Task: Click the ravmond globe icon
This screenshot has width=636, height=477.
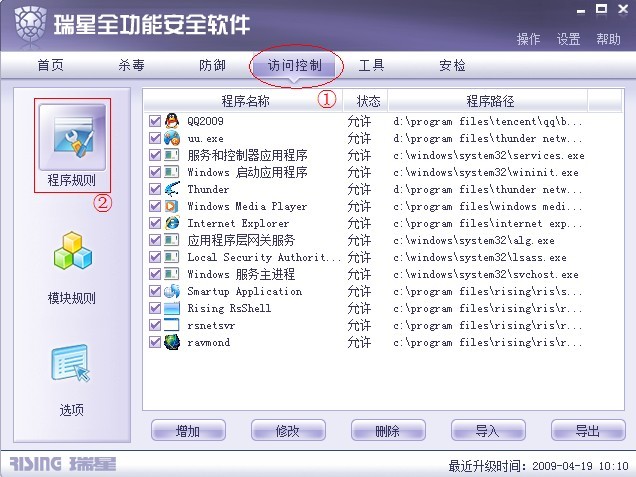Action: [x=172, y=342]
